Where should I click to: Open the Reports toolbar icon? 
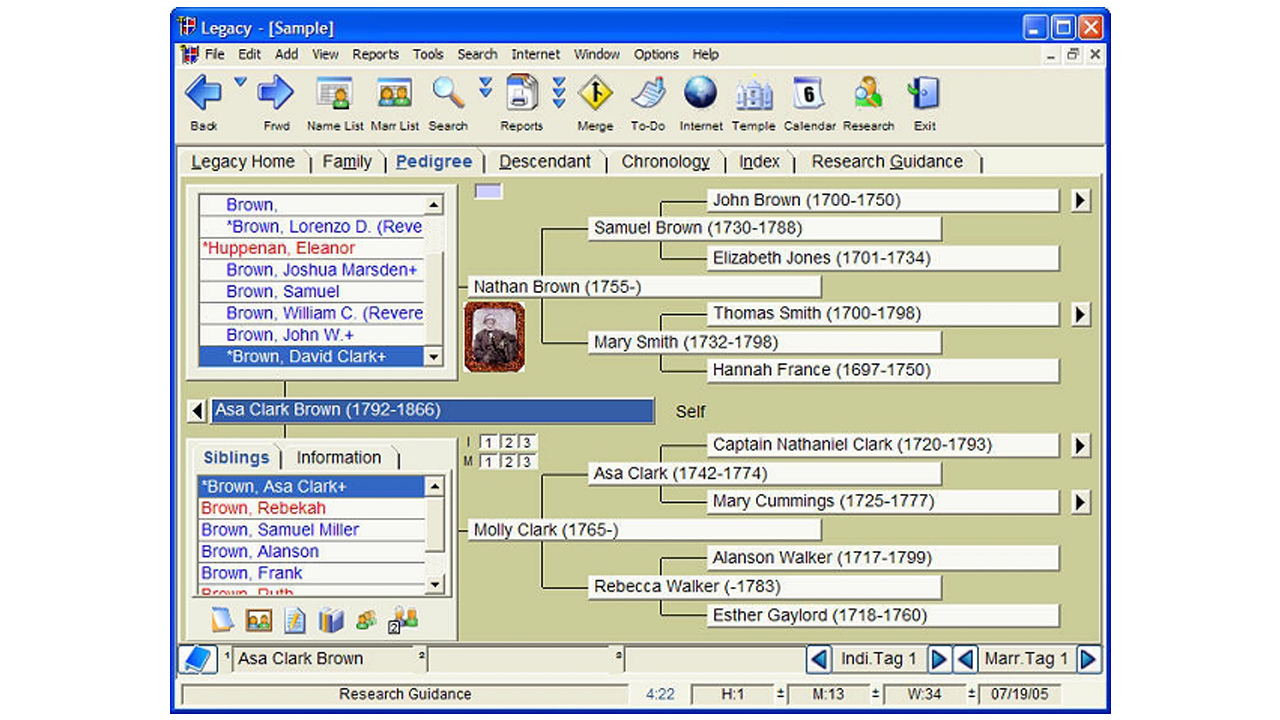[522, 93]
